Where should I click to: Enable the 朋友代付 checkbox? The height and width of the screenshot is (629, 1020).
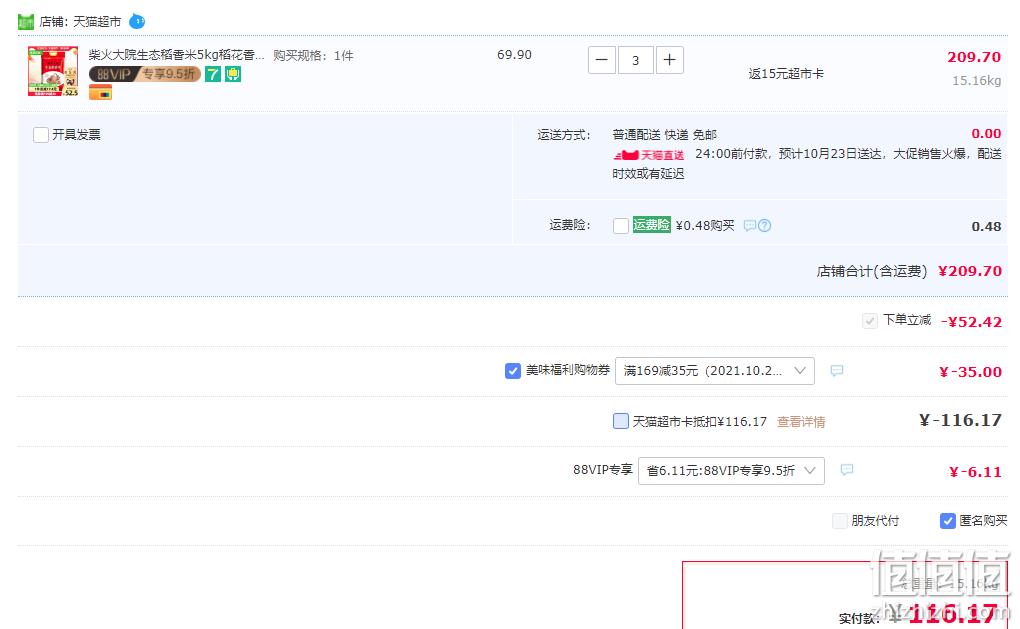840,521
